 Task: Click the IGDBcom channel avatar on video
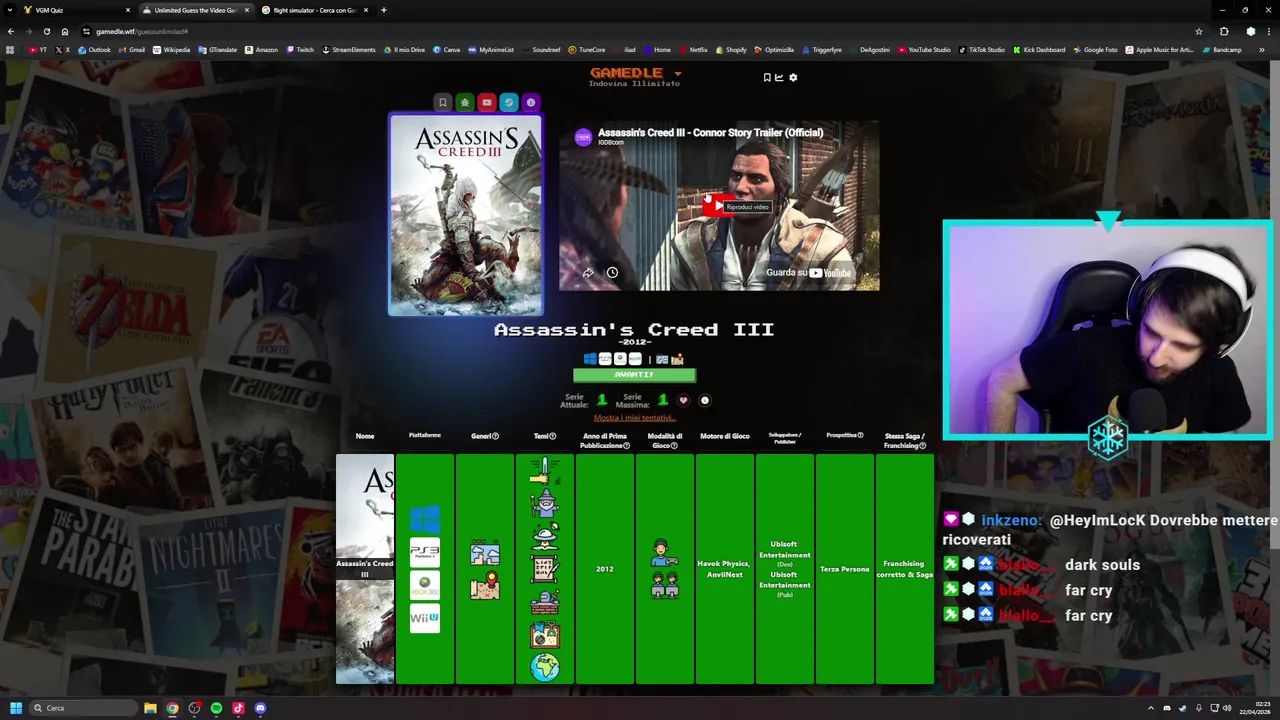pos(583,137)
